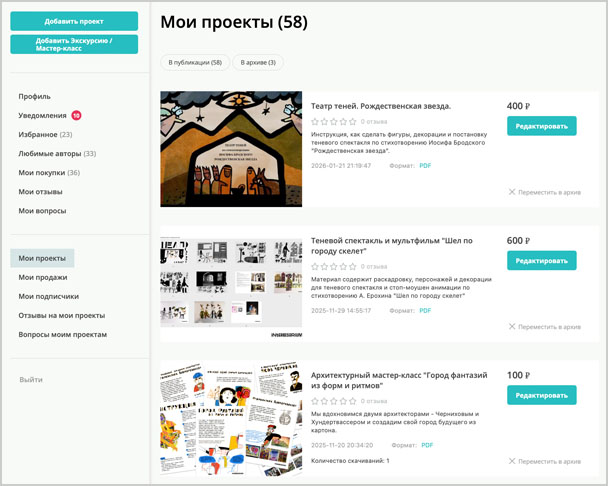Click star rating of Театр теней project
The width and height of the screenshot is (608, 486).
333,121
